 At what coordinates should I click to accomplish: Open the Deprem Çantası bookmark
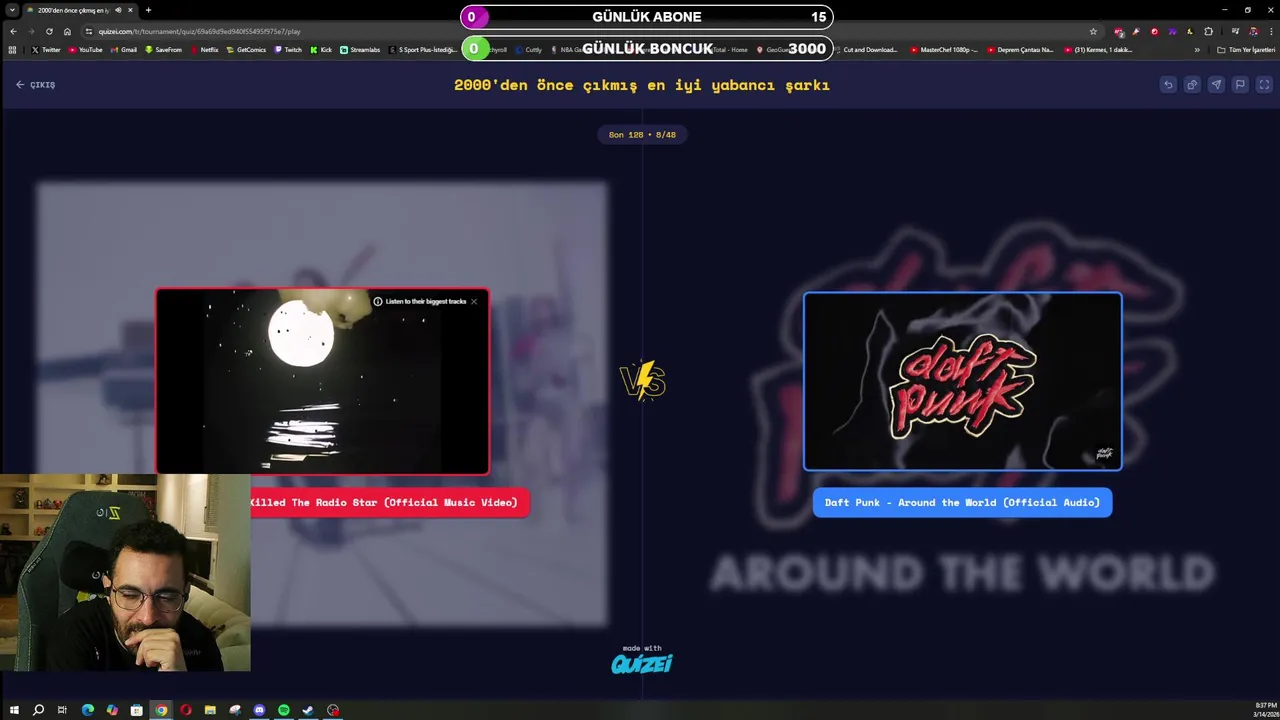(x=1020, y=49)
